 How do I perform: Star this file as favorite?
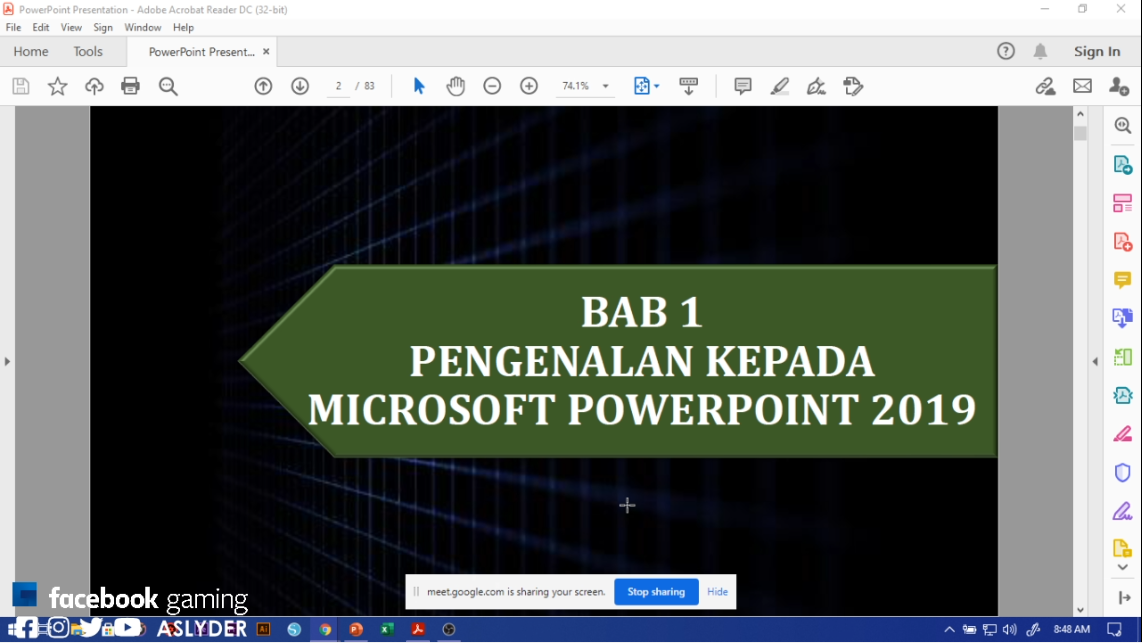(58, 86)
